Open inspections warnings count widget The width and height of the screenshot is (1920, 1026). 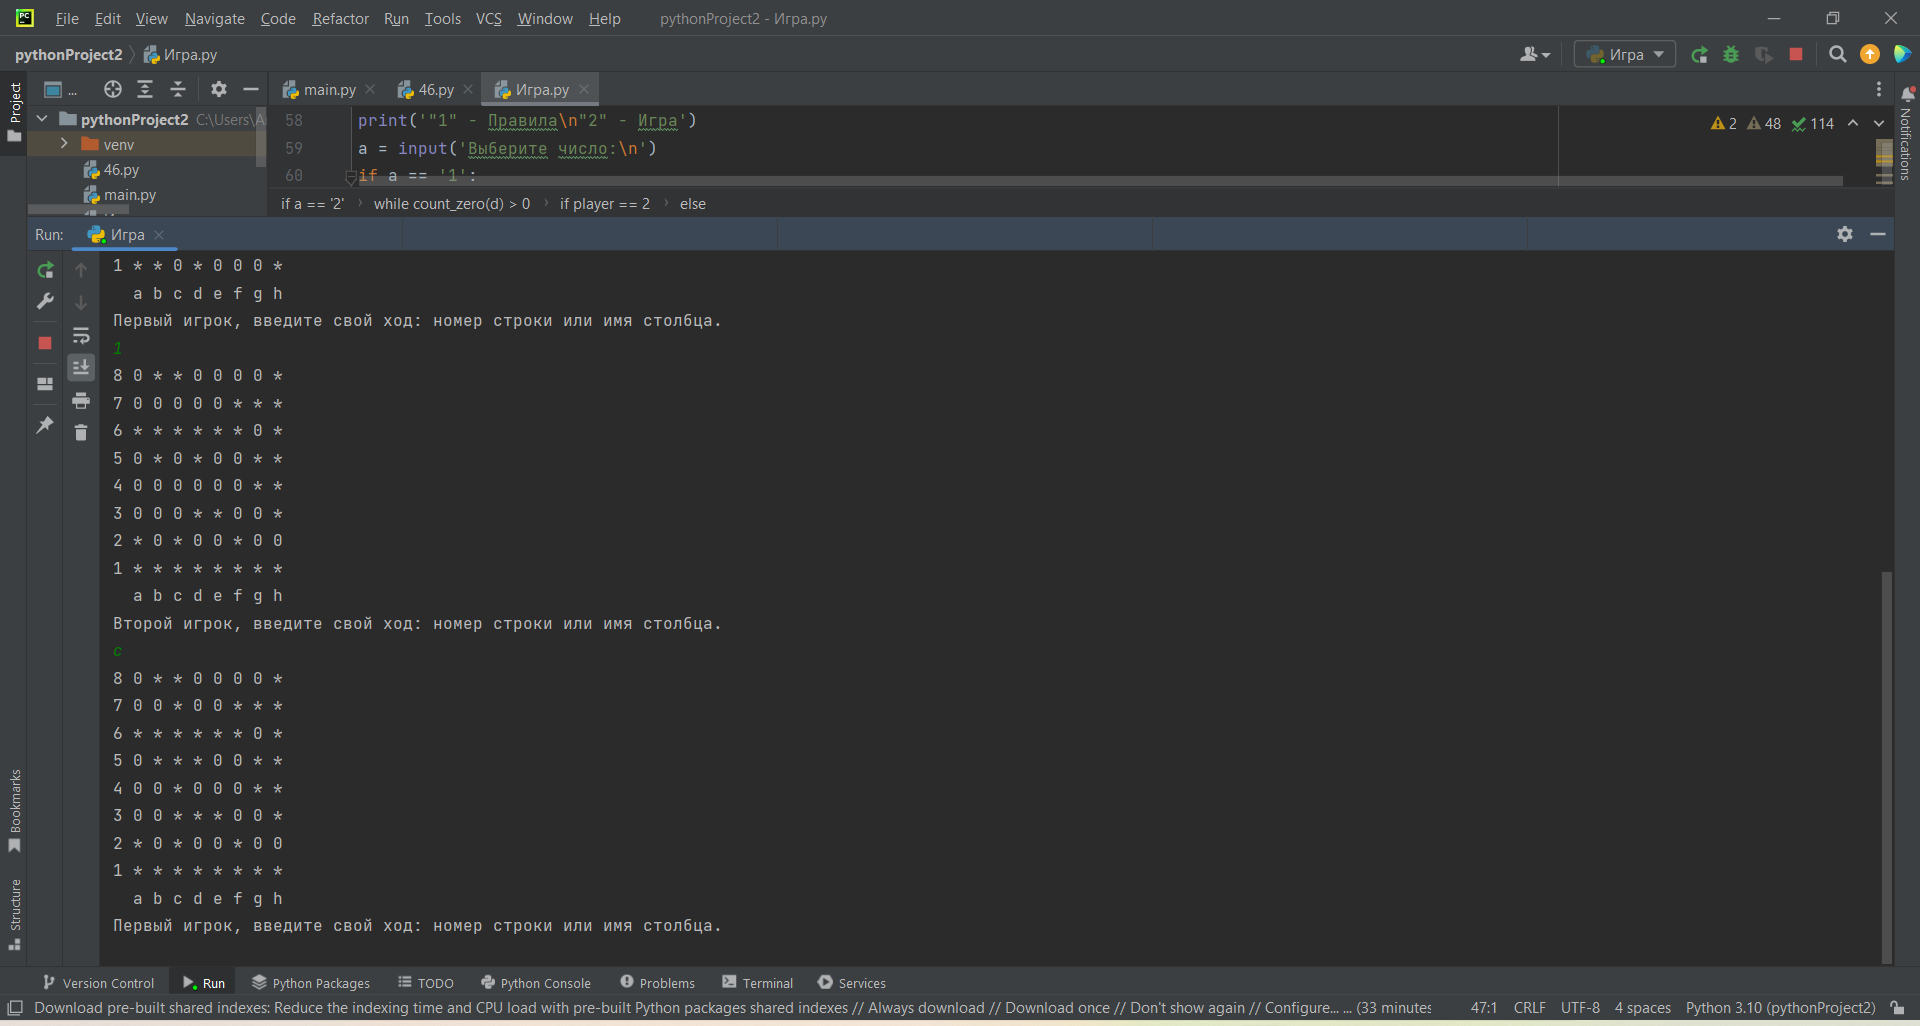[x=1772, y=123]
